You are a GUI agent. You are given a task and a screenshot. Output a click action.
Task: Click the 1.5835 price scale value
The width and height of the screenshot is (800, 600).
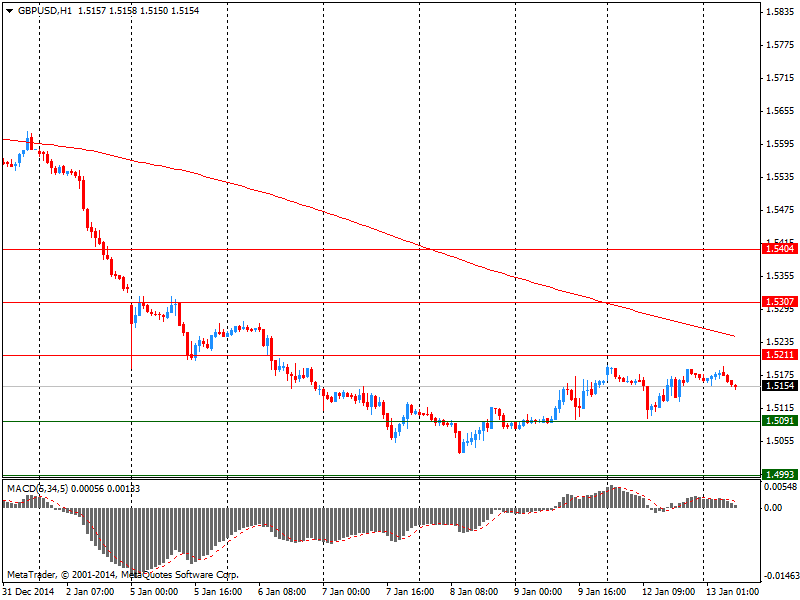click(781, 12)
